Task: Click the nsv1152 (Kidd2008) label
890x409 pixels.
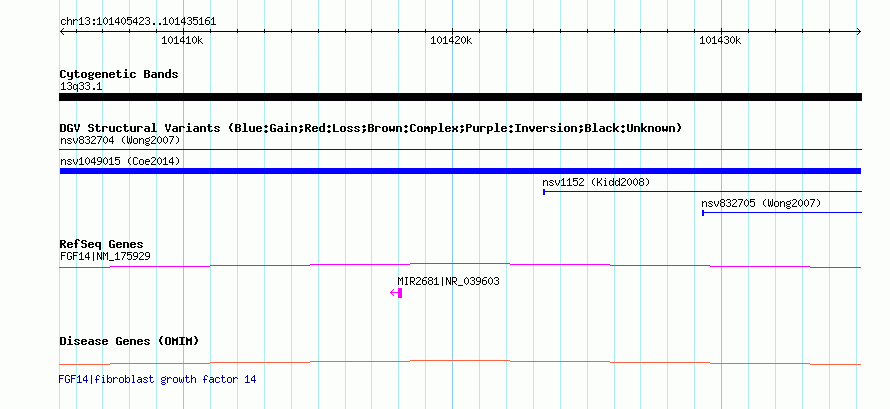Action: click(x=596, y=183)
